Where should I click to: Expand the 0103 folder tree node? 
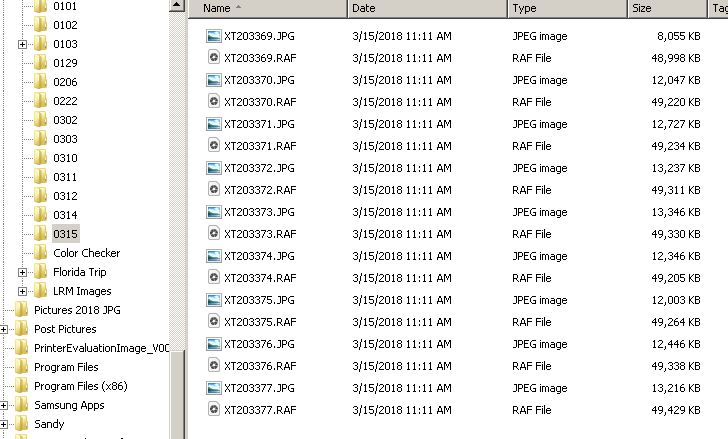click(22, 45)
